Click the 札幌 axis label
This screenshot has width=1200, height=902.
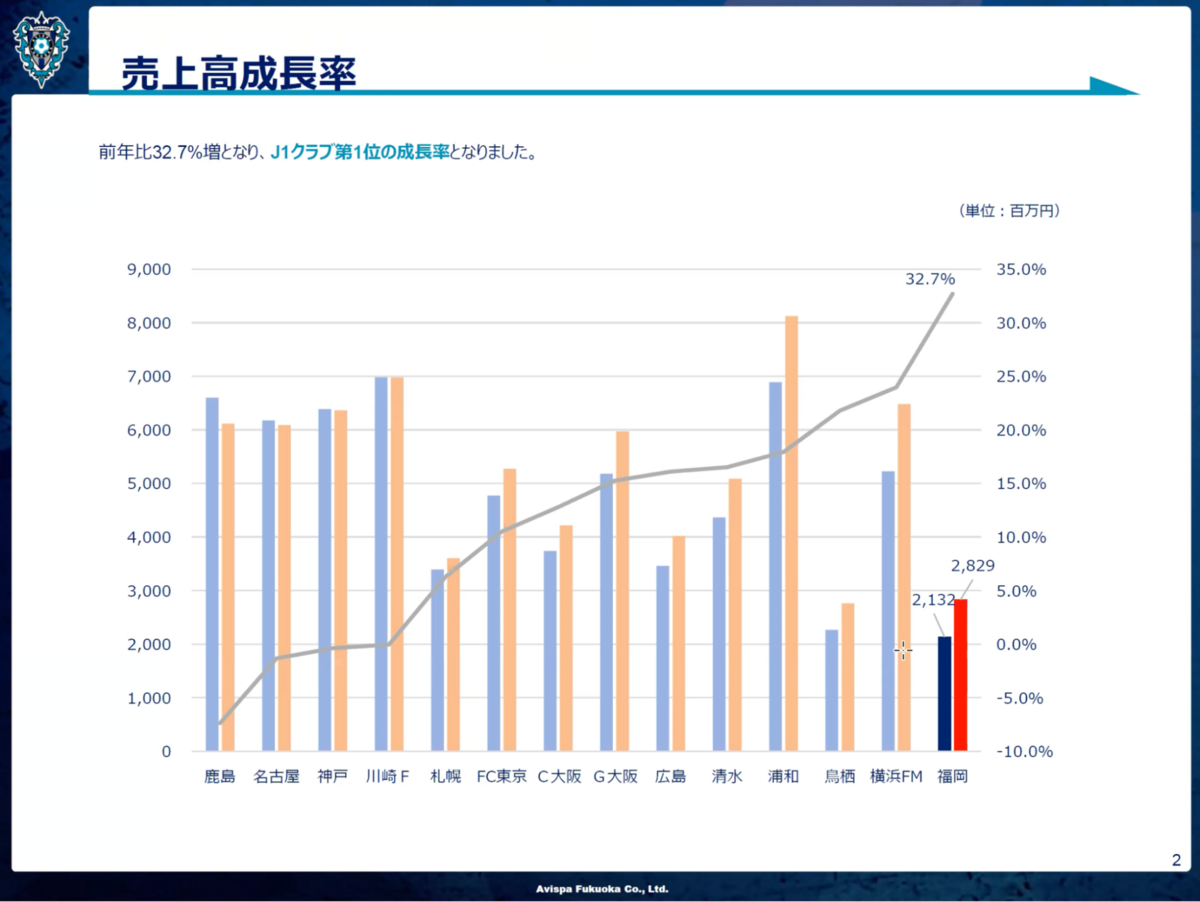click(x=445, y=776)
